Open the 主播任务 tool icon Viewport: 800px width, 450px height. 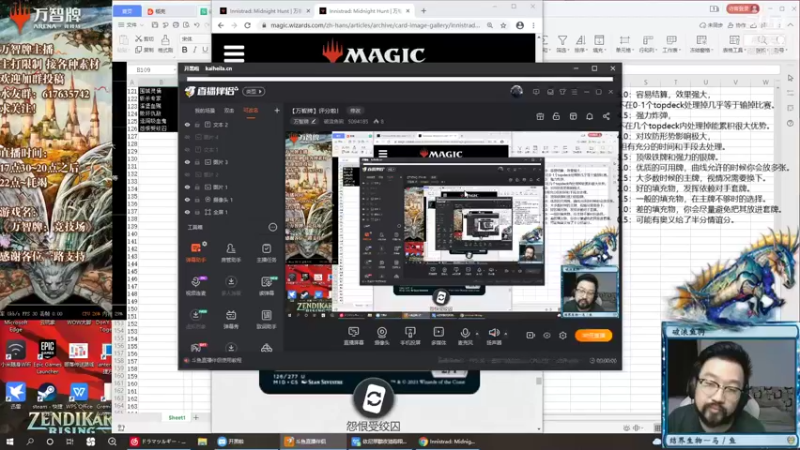point(266,252)
